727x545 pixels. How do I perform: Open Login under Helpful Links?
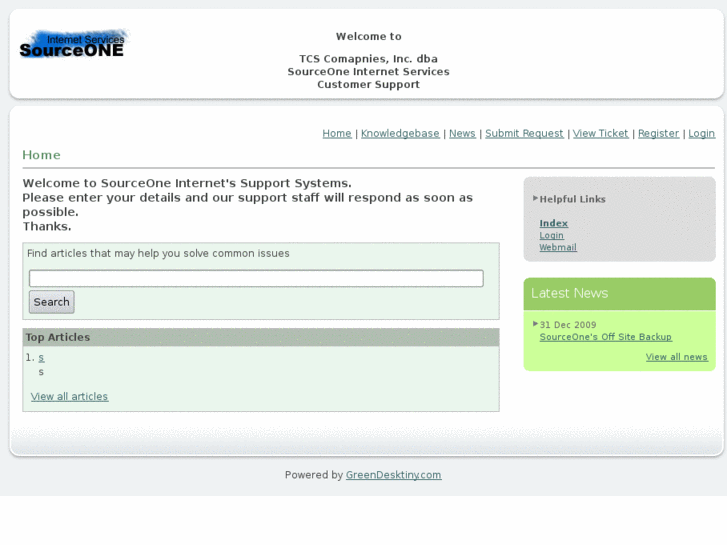pos(551,236)
